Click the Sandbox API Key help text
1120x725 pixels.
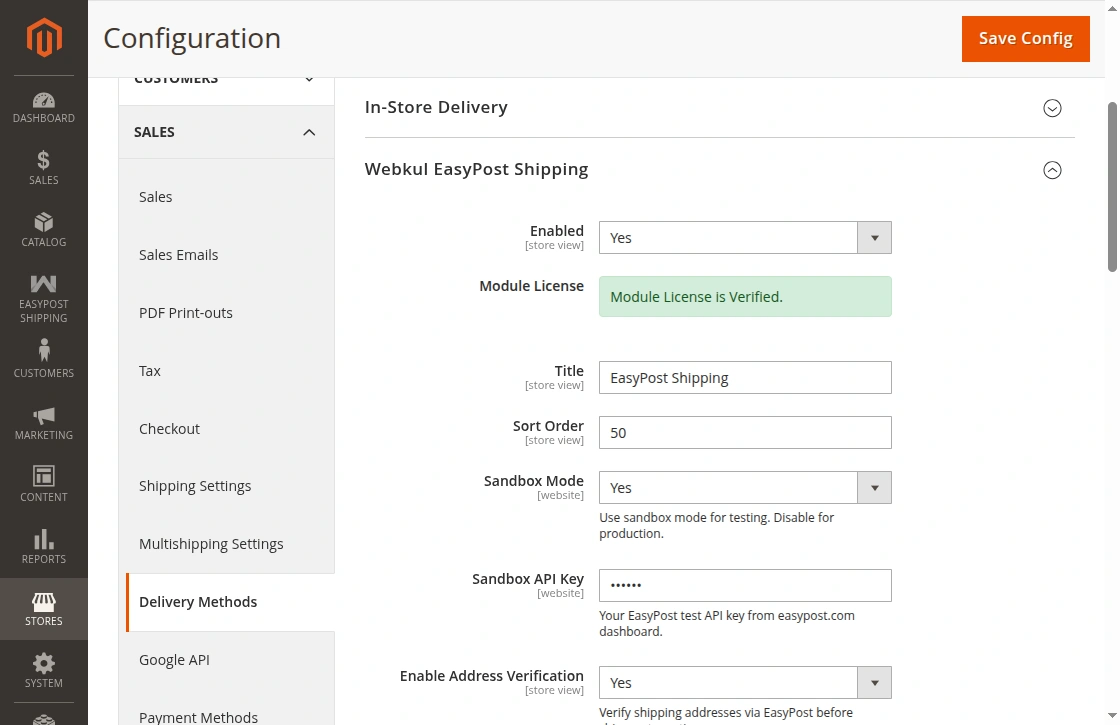(x=726, y=624)
